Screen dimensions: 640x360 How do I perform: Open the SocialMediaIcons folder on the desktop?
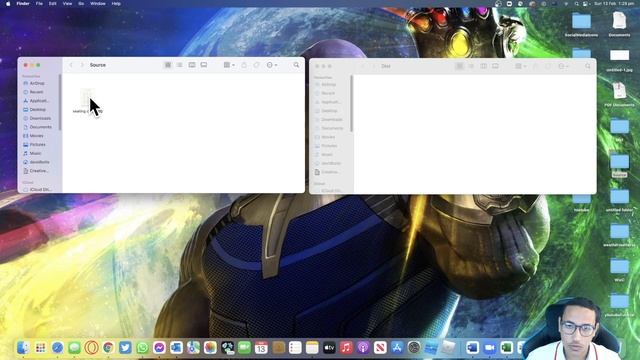pyautogui.click(x=581, y=24)
